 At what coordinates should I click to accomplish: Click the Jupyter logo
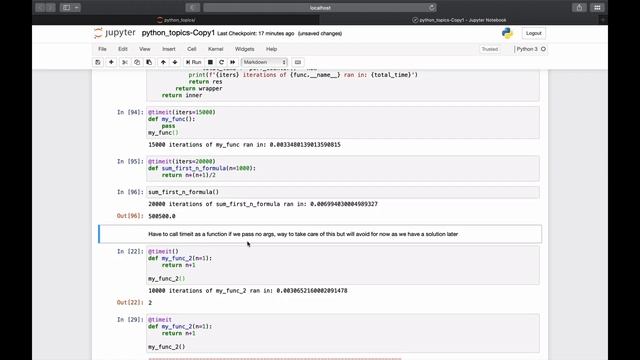click(115, 33)
